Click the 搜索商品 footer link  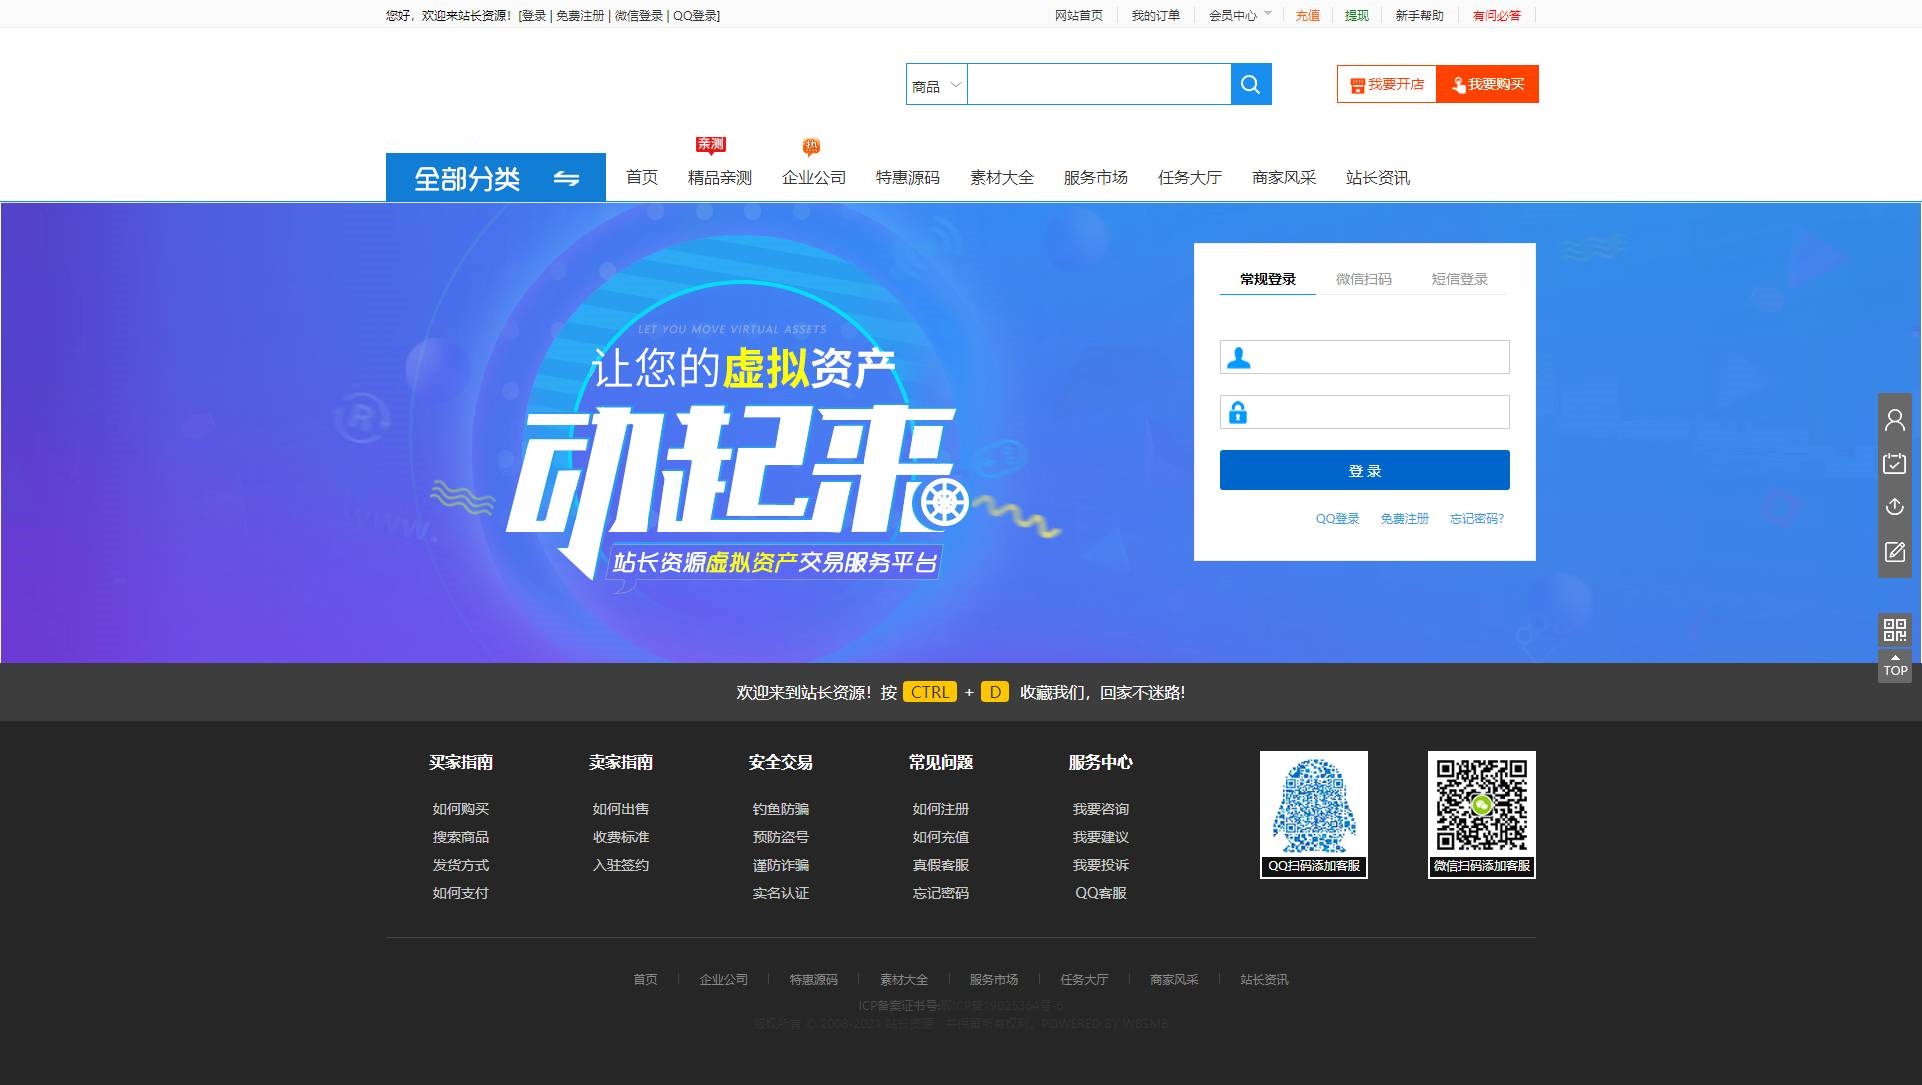tap(460, 837)
